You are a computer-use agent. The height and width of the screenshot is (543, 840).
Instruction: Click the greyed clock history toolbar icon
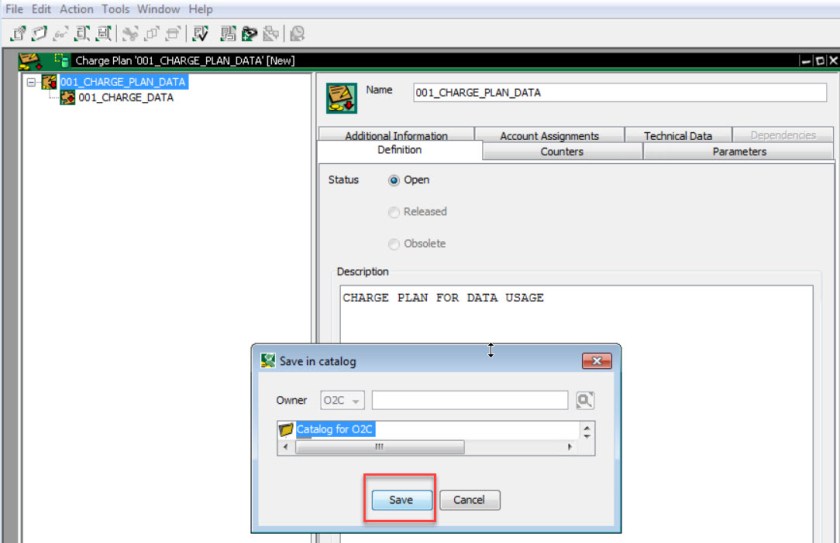297,34
